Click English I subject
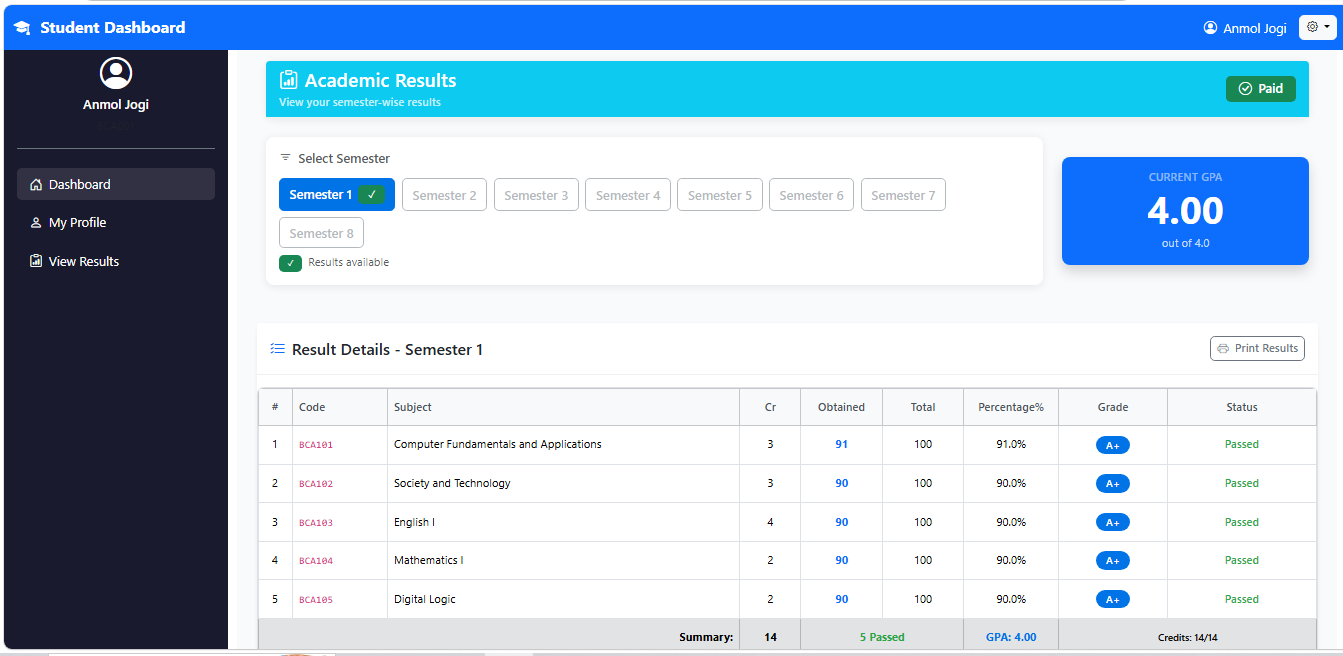This screenshot has height=656, width=1343. point(414,522)
